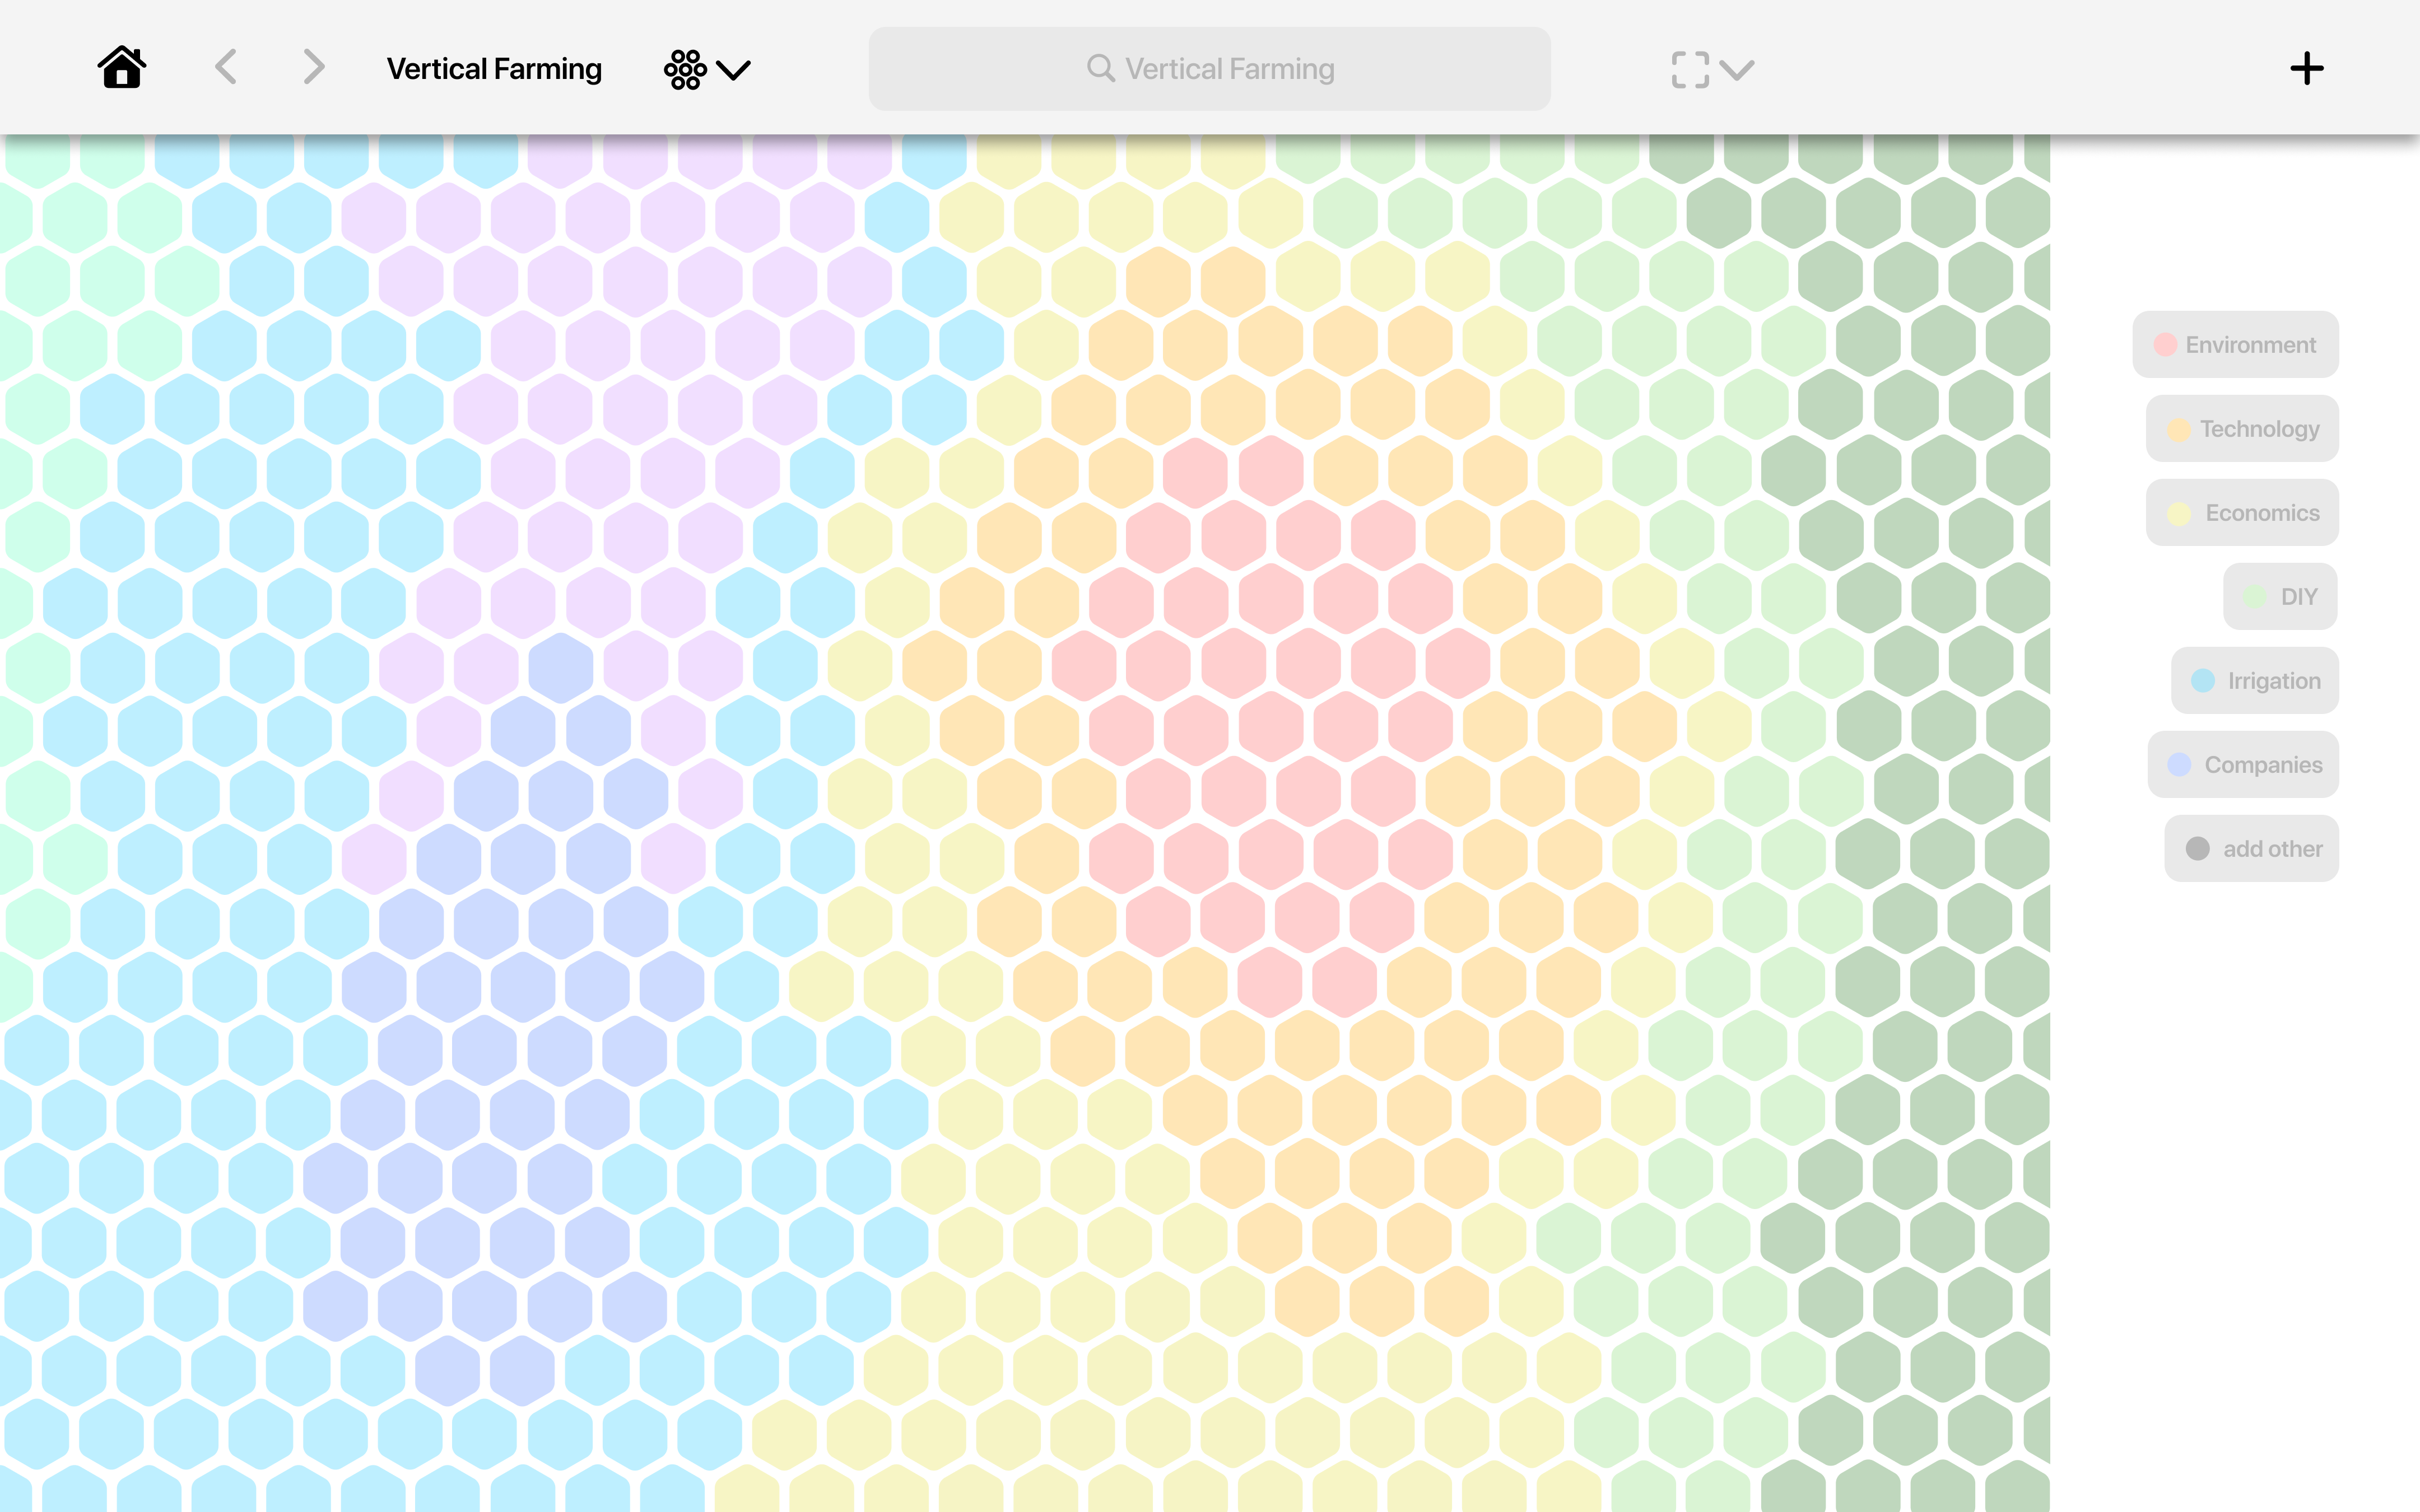
Task: Click the search magnifier icon
Action: coord(1100,68)
